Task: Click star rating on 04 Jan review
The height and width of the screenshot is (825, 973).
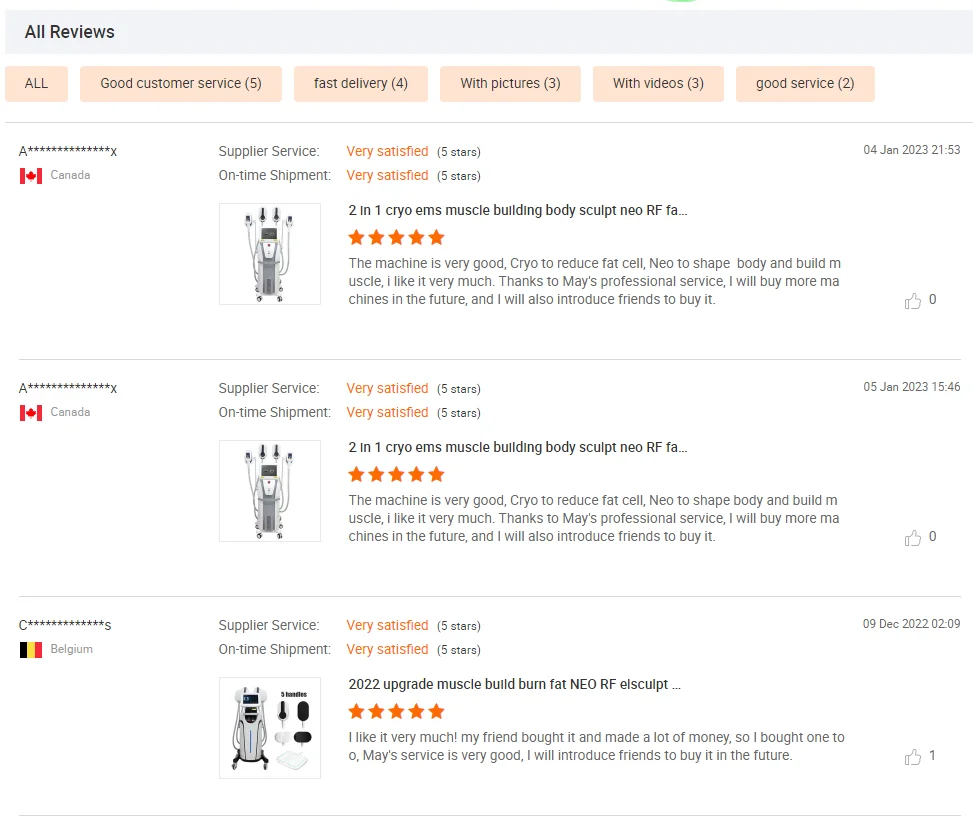Action: (396, 238)
